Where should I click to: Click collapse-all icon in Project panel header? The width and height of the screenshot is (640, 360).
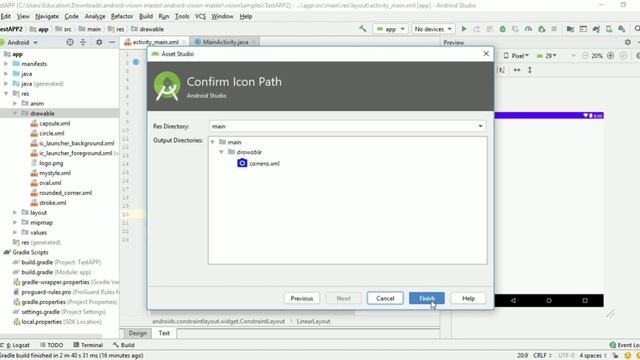[x=83, y=42]
